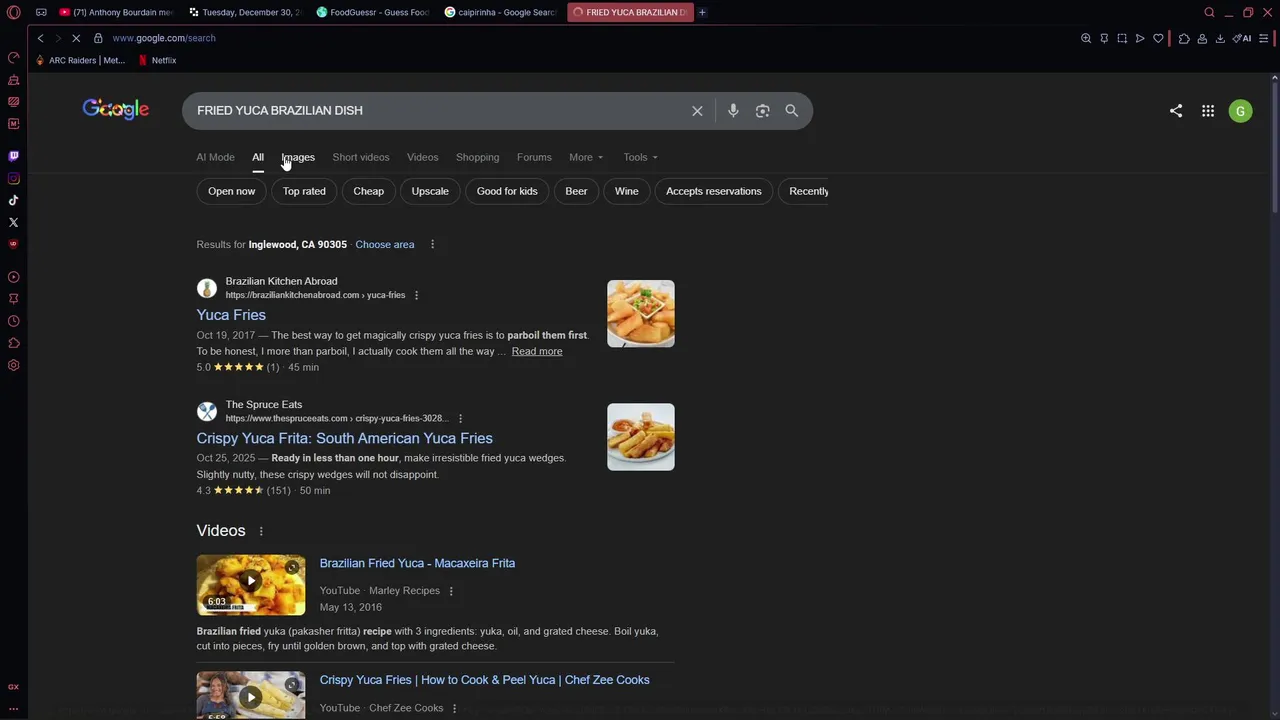Image resolution: width=1280 pixels, height=720 pixels.
Task: Play the Macaxeira Frita video thumbnail
Action: pos(251,584)
